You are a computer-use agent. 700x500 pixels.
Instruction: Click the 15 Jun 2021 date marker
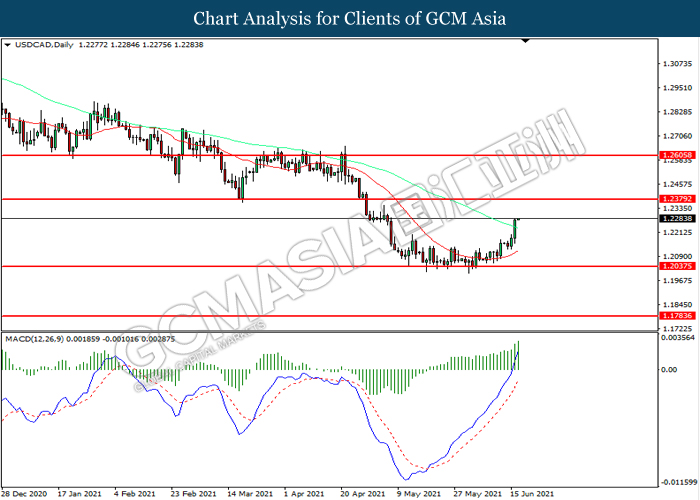tap(532, 494)
